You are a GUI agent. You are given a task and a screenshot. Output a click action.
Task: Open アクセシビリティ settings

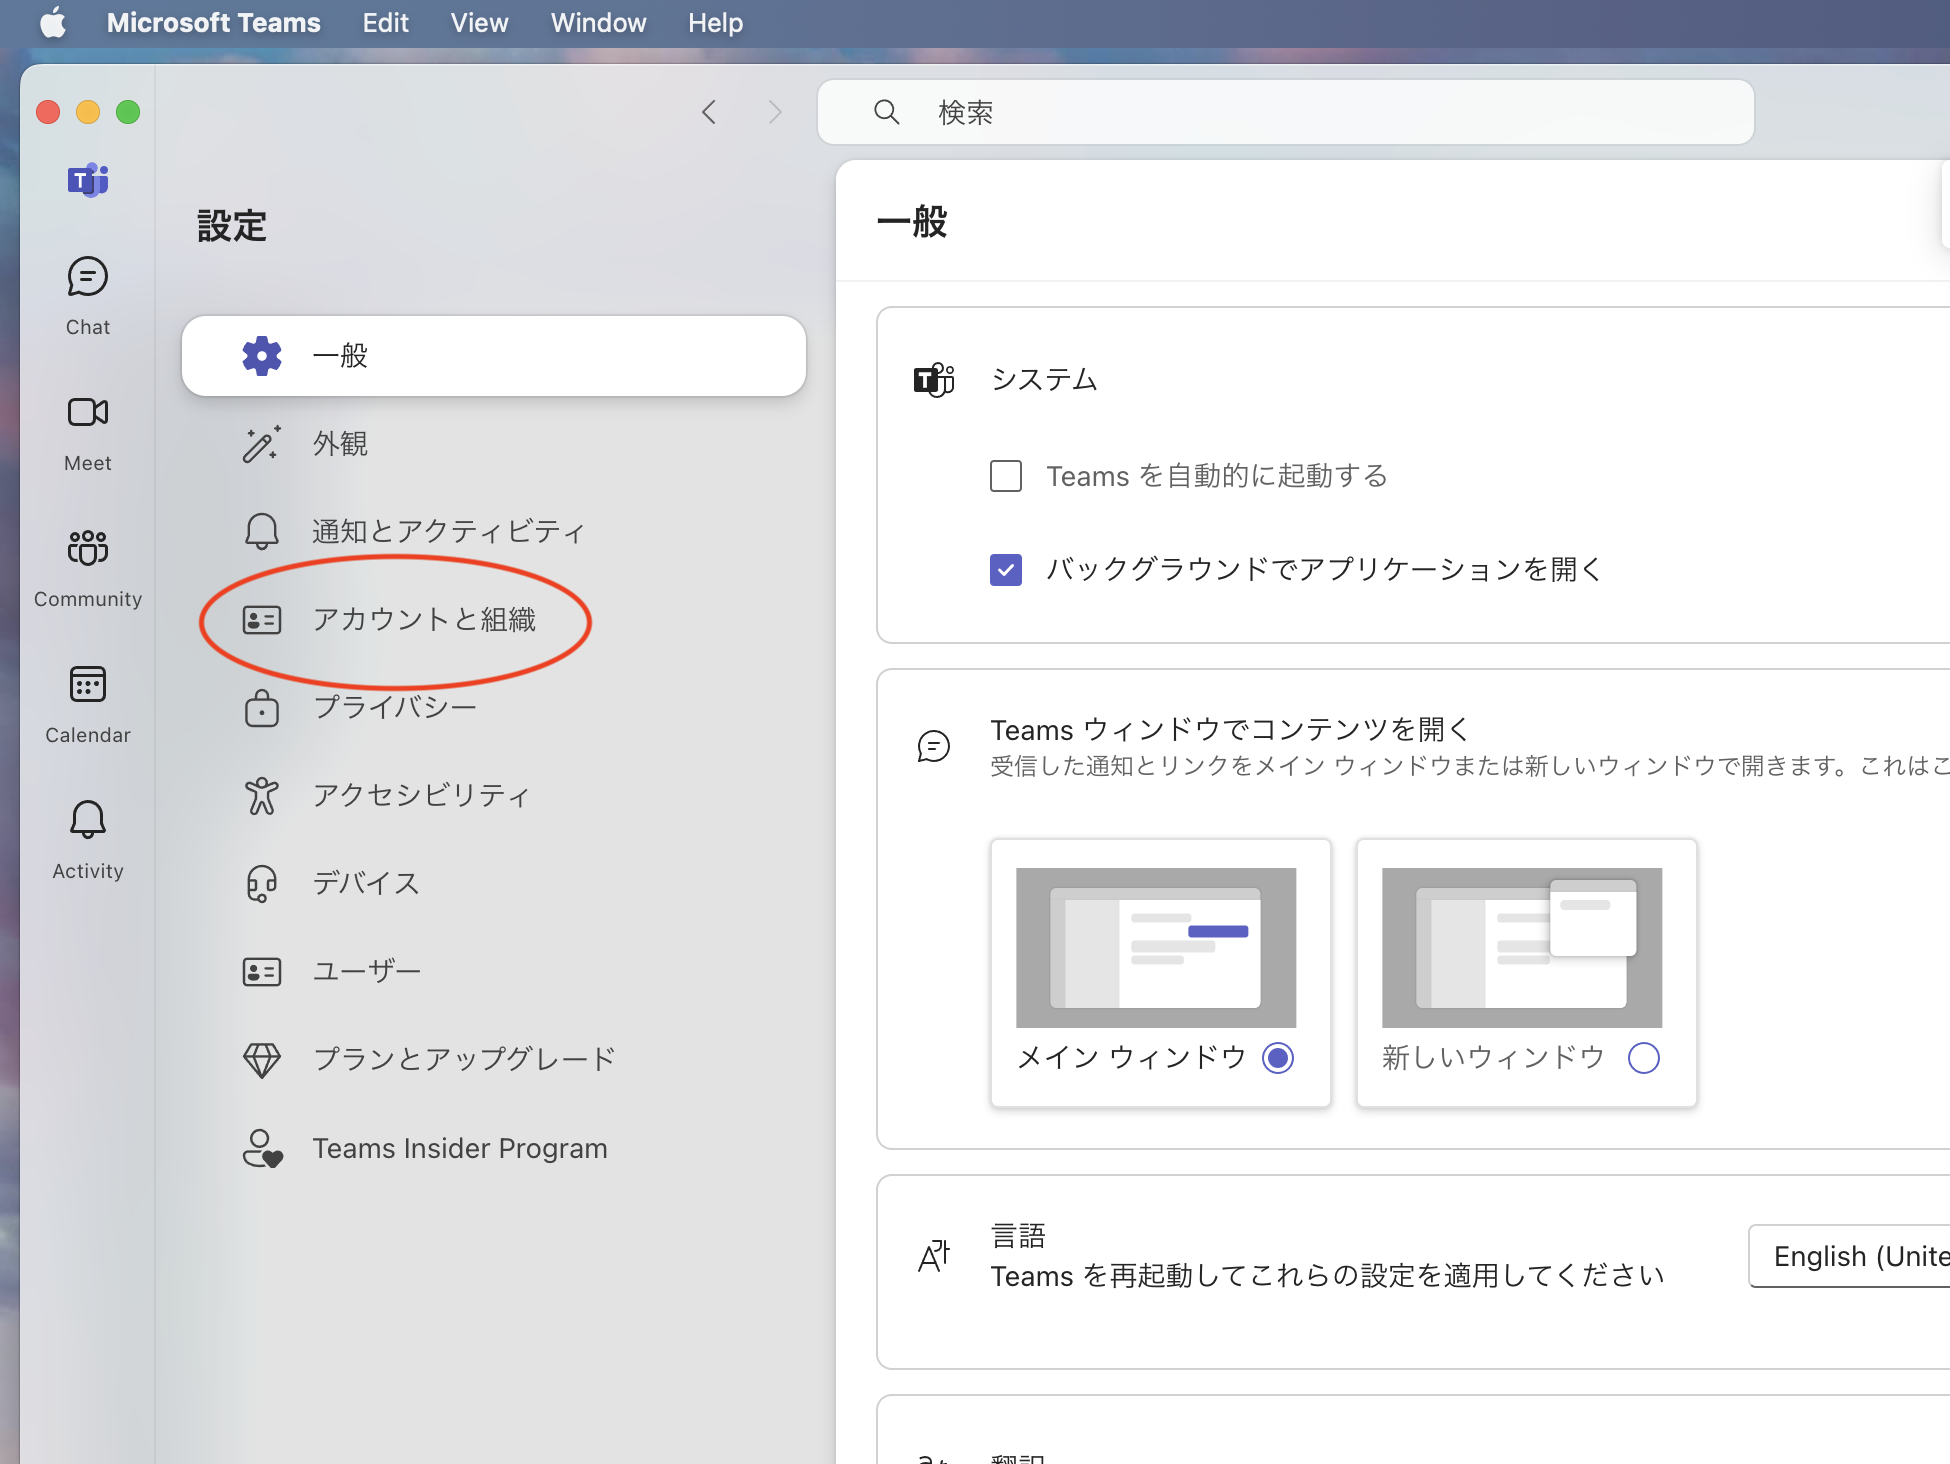(x=494, y=796)
